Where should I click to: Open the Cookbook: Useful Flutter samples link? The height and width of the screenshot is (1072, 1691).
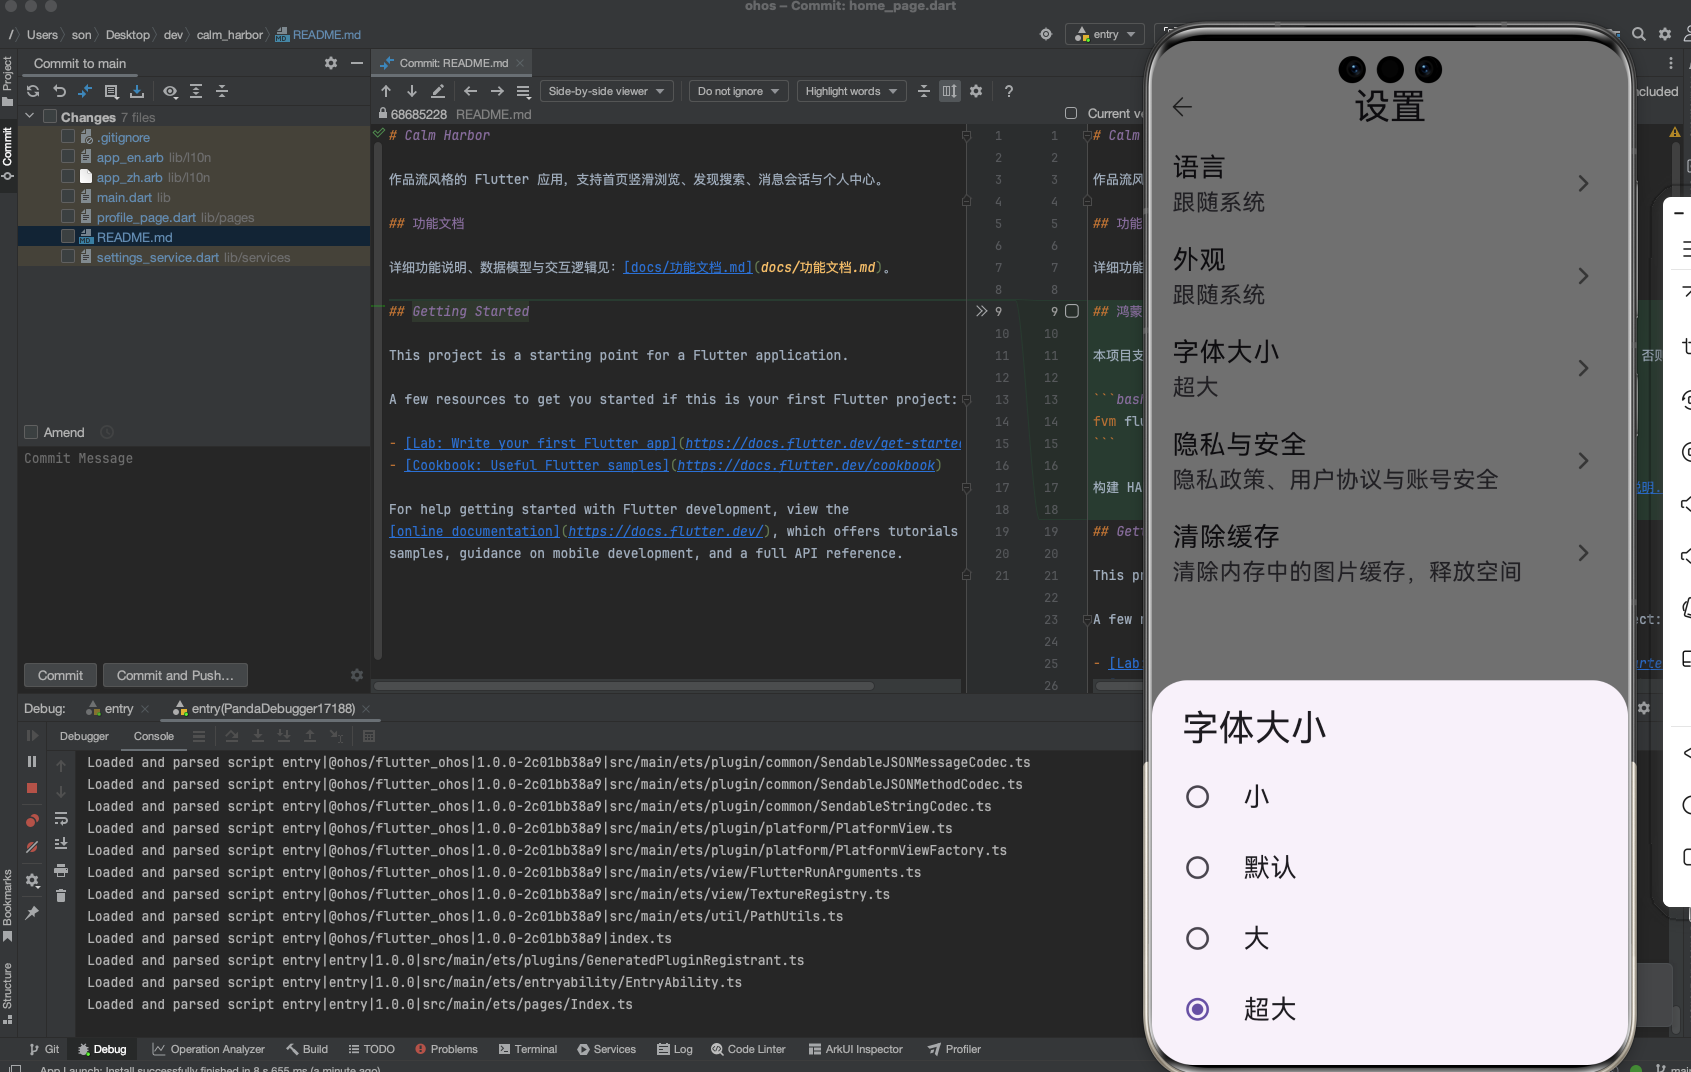click(x=537, y=465)
